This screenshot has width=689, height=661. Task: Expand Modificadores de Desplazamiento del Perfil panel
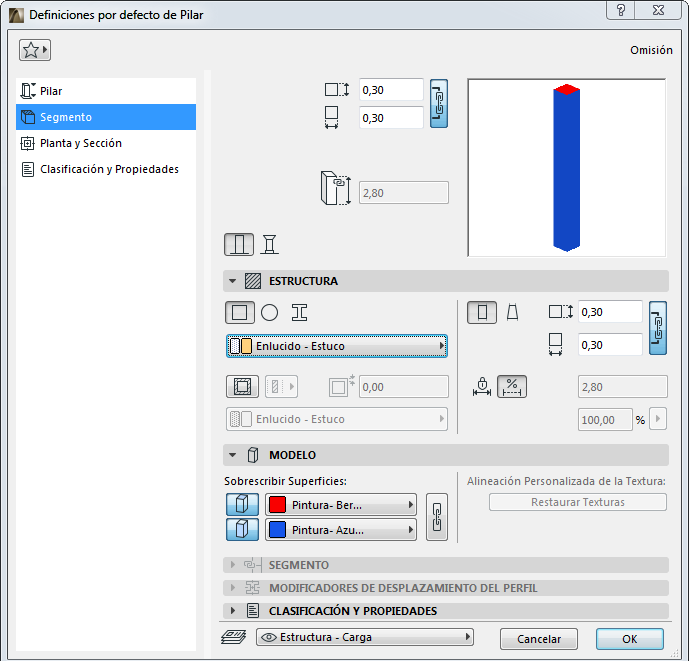coord(233,588)
